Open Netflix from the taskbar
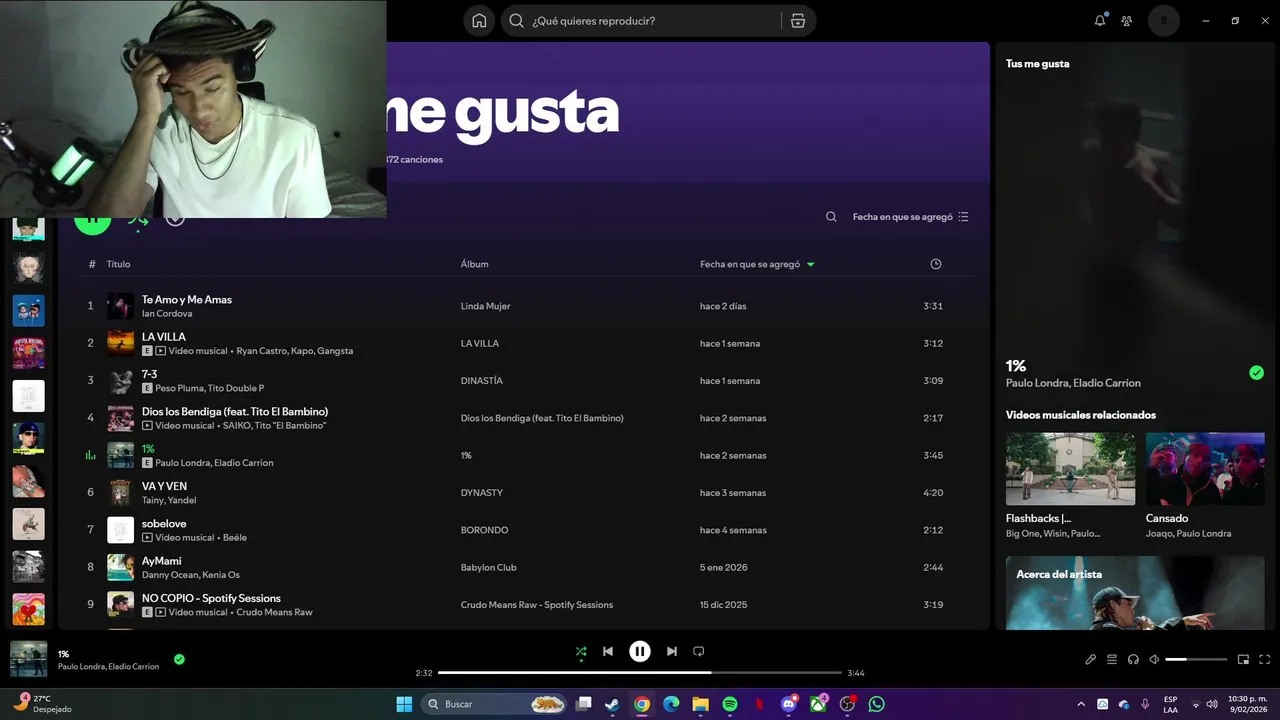 coord(759,704)
